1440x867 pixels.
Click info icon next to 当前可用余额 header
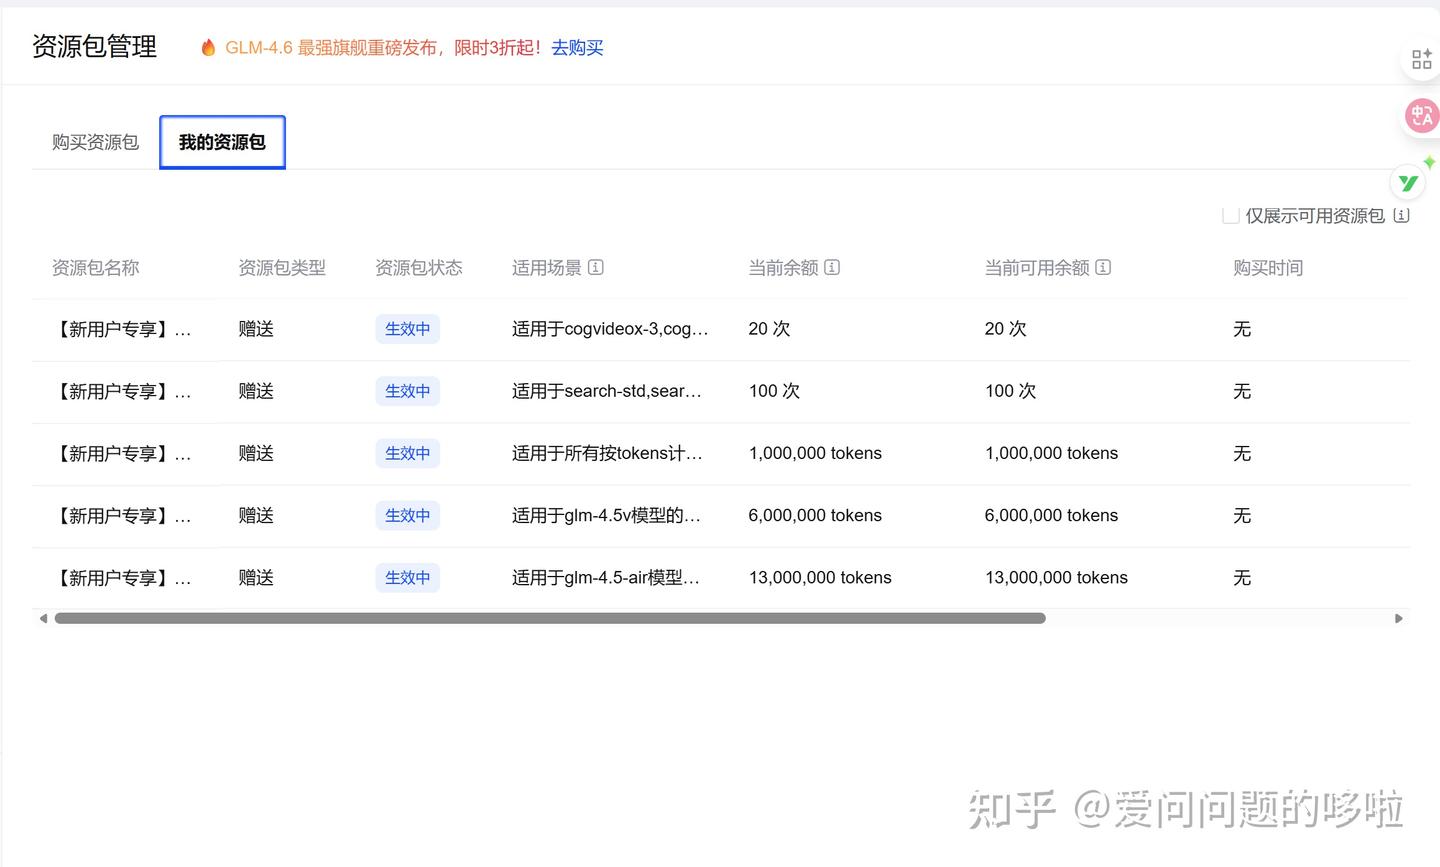tap(1103, 267)
